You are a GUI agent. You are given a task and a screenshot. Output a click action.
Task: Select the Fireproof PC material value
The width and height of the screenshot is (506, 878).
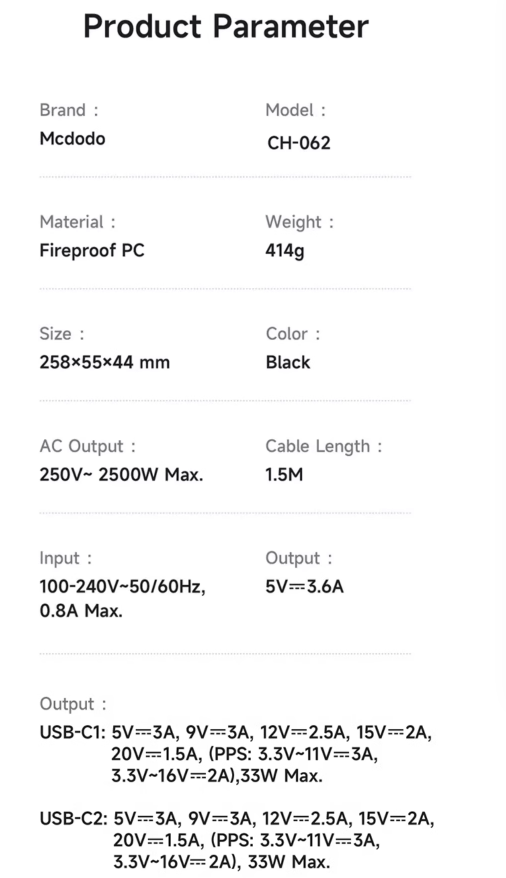pos(92,250)
